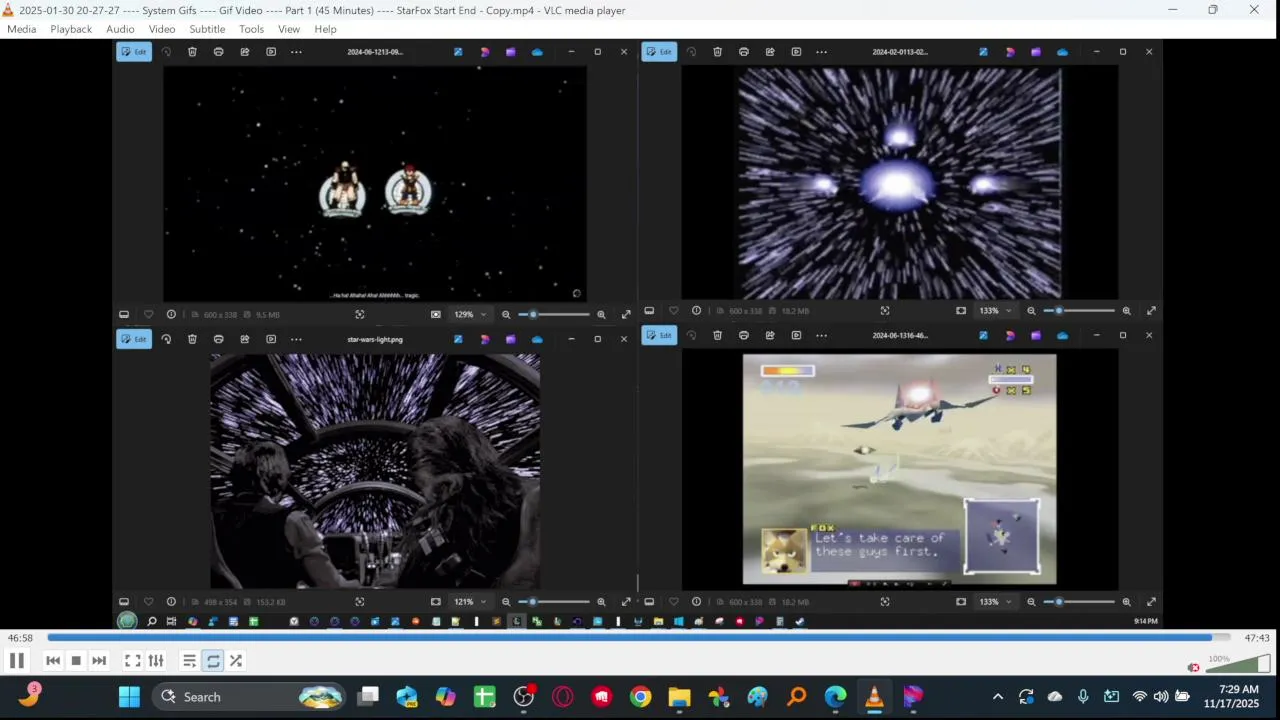Share the image from the star-wars-light.png window
Image resolution: width=1280 pixels, height=720 pixels.
coord(244,339)
